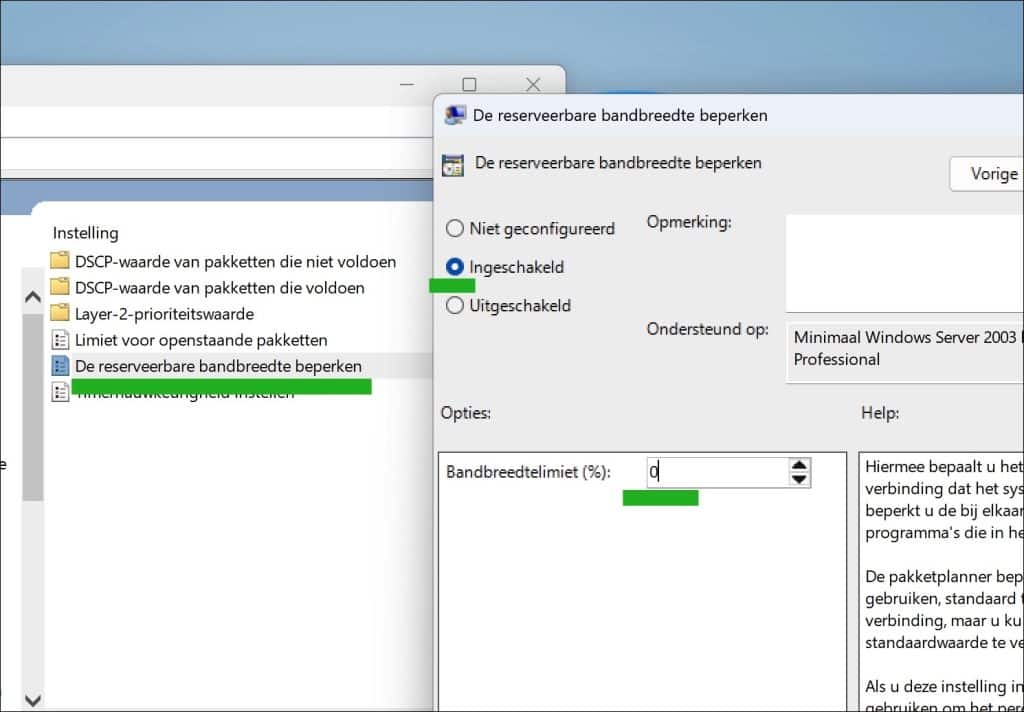The width and height of the screenshot is (1024, 712).
Task: Click the Opmerking comment text box
Action: pyautogui.click(x=904, y=263)
